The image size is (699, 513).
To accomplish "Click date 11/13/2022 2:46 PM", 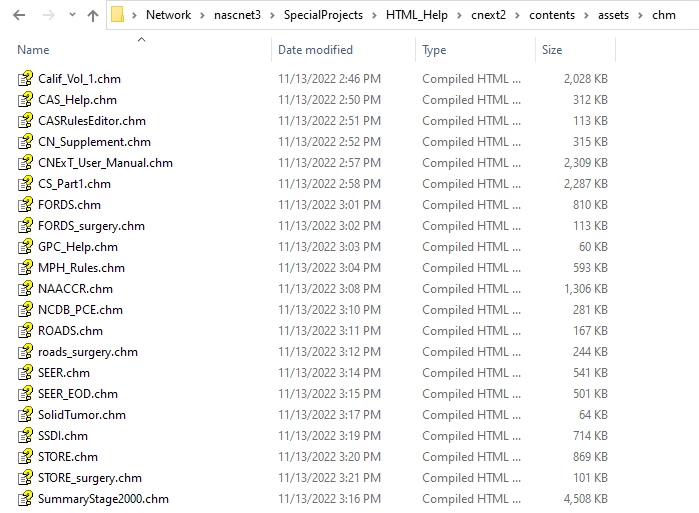I will coord(329,79).
